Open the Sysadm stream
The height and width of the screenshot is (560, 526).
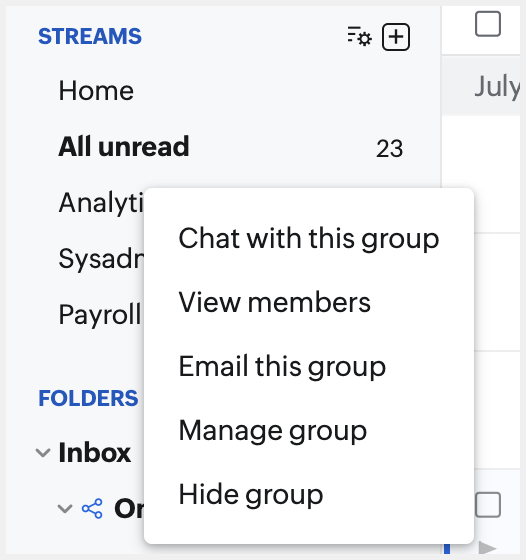click(101, 259)
